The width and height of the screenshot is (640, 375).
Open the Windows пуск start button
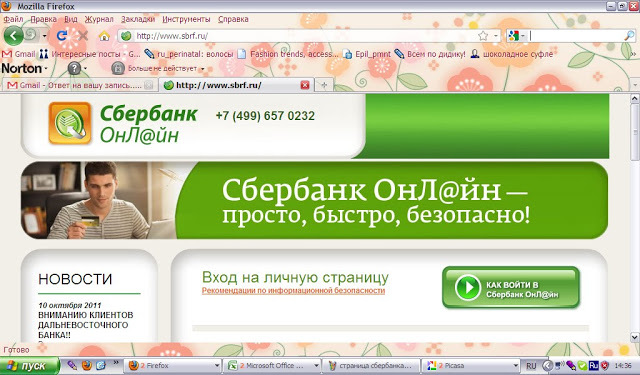29,366
